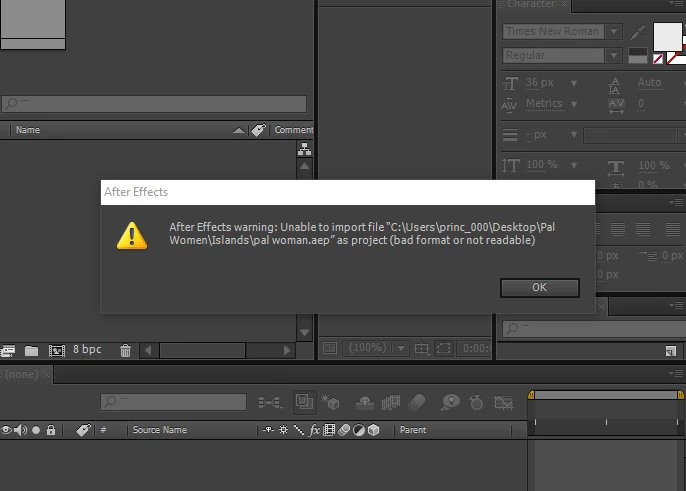Click the Timeline layer search field
The width and height of the screenshot is (686, 491).
coord(173,402)
